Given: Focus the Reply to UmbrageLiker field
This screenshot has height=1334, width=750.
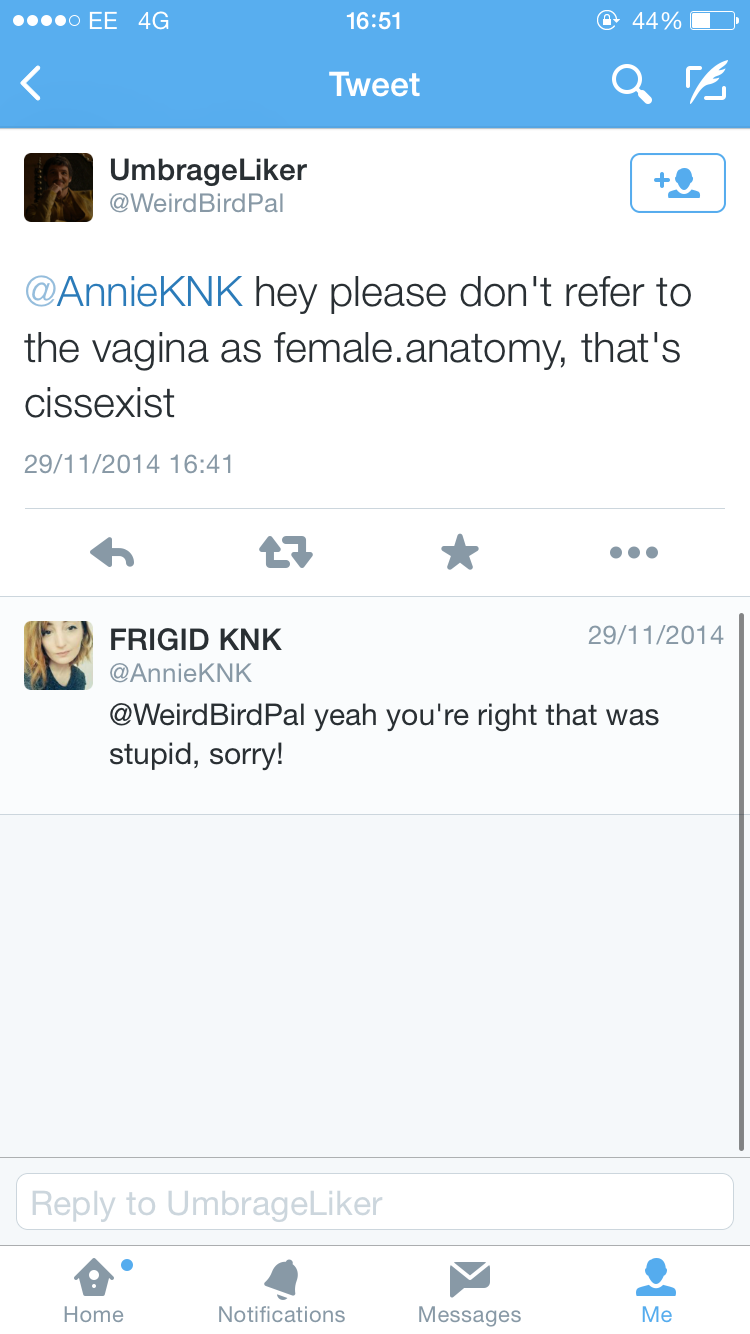Looking at the screenshot, I should coord(375,1202).
